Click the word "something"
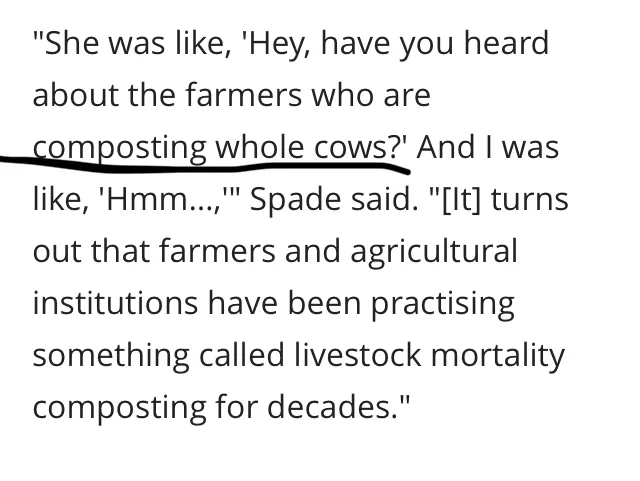 coord(111,356)
